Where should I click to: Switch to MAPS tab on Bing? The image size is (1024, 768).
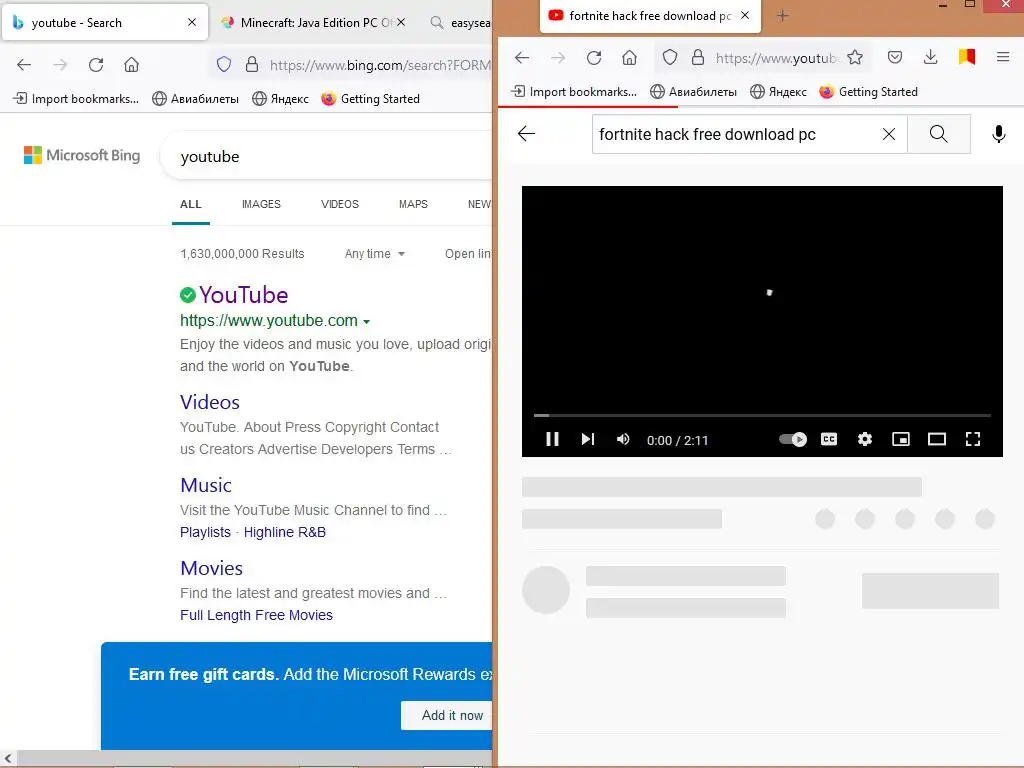pyautogui.click(x=413, y=204)
